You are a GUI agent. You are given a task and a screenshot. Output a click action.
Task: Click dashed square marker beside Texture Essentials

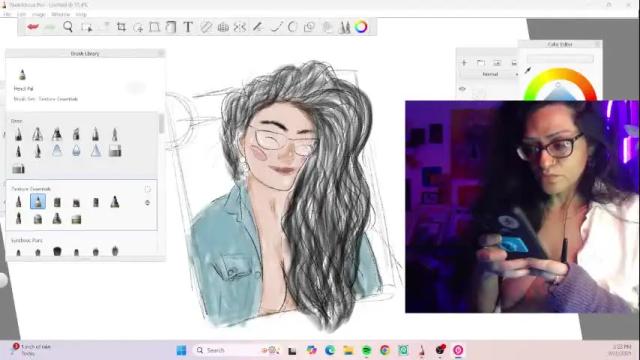click(x=148, y=189)
